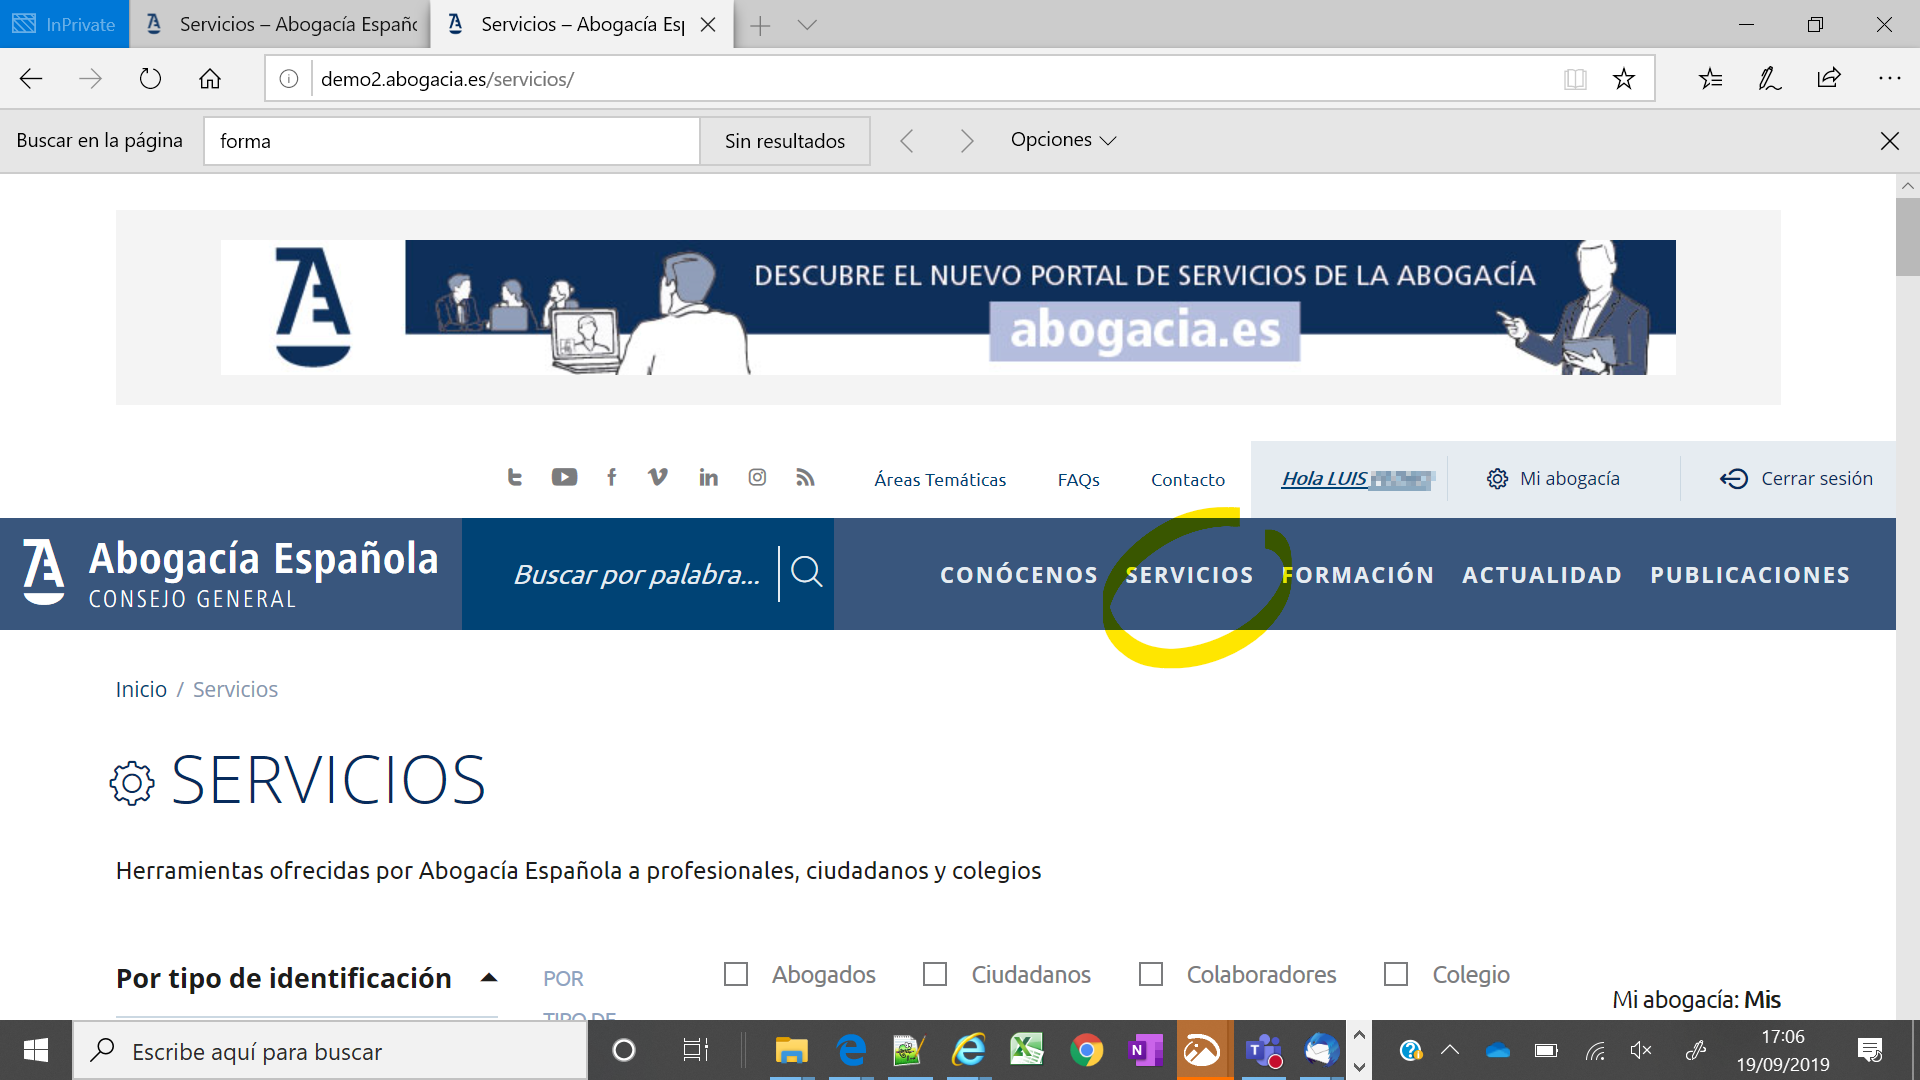This screenshot has width=1920, height=1080.
Task: Click the Hola LUIS profile link
Action: (x=1358, y=479)
